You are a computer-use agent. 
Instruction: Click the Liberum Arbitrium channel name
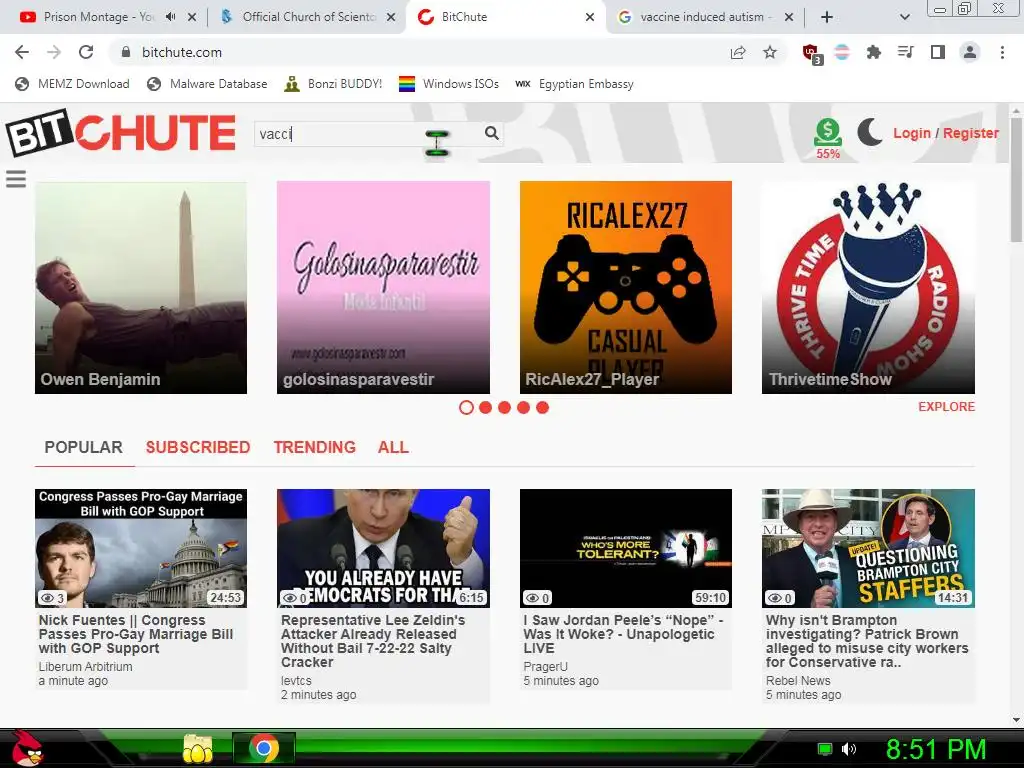point(86,667)
